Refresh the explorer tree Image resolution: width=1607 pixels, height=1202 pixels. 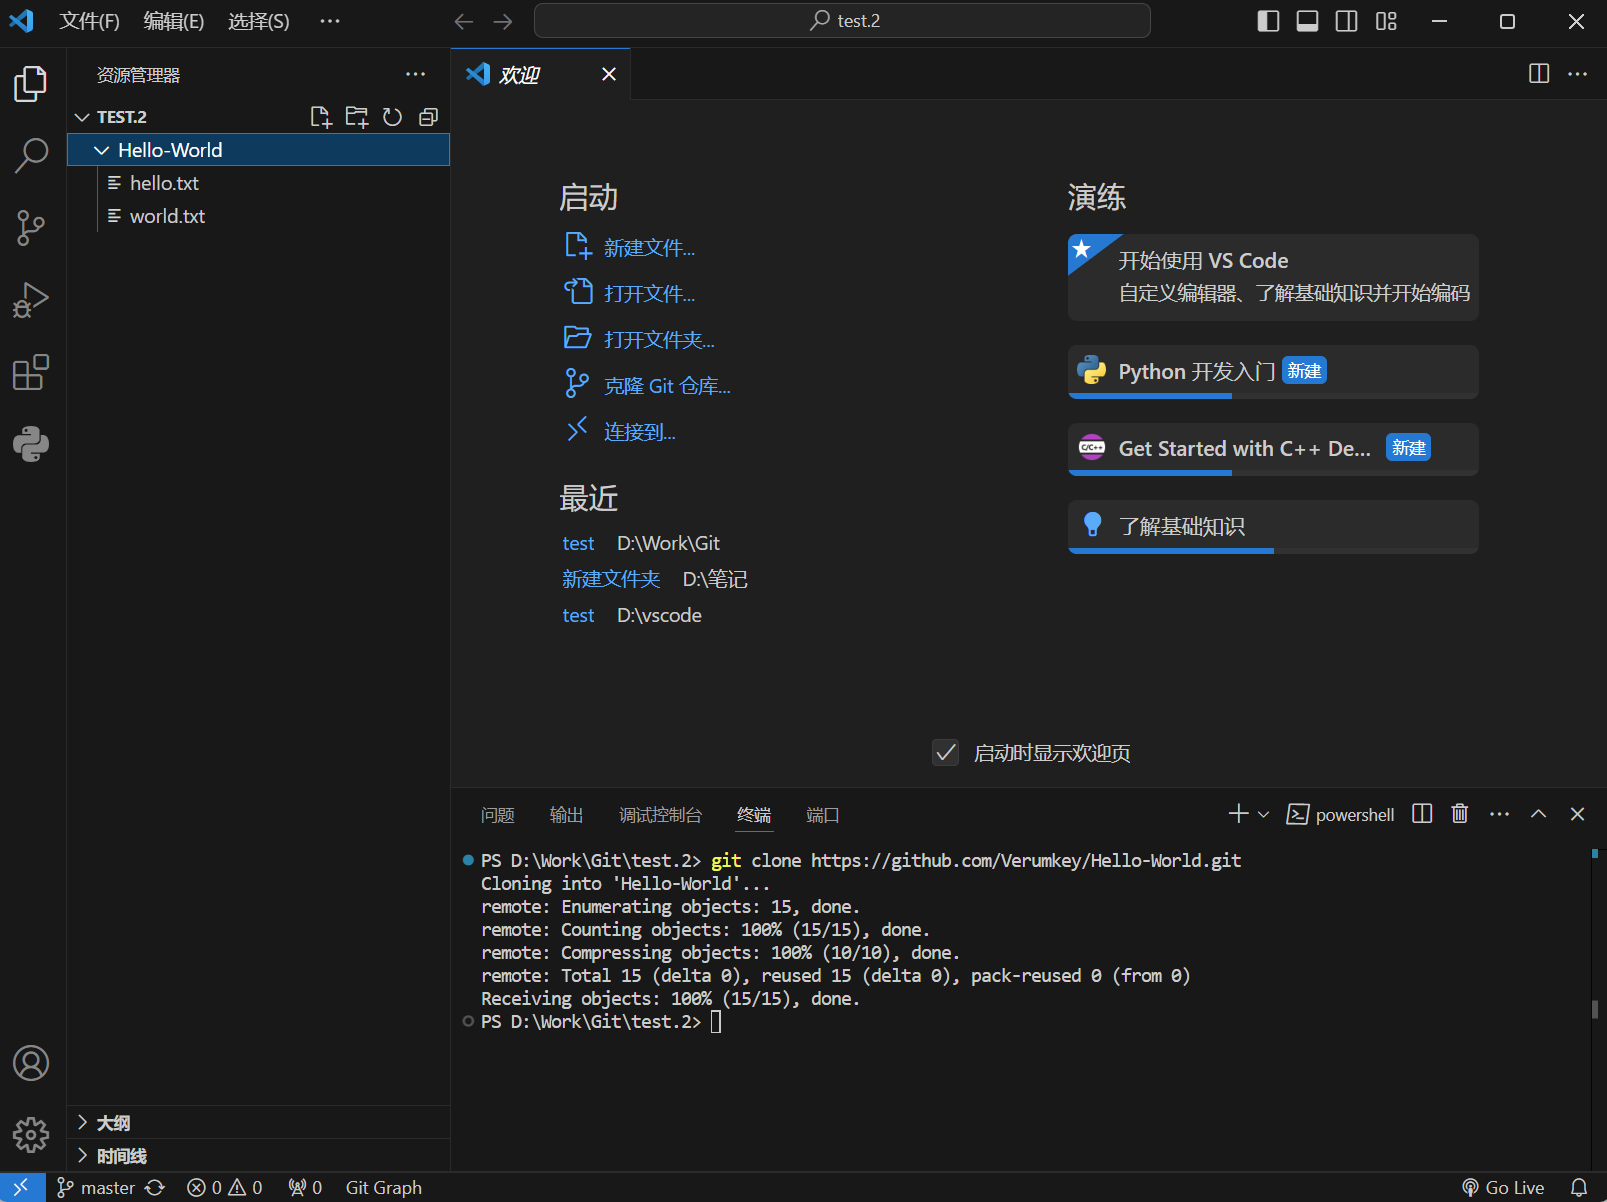(x=392, y=117)
